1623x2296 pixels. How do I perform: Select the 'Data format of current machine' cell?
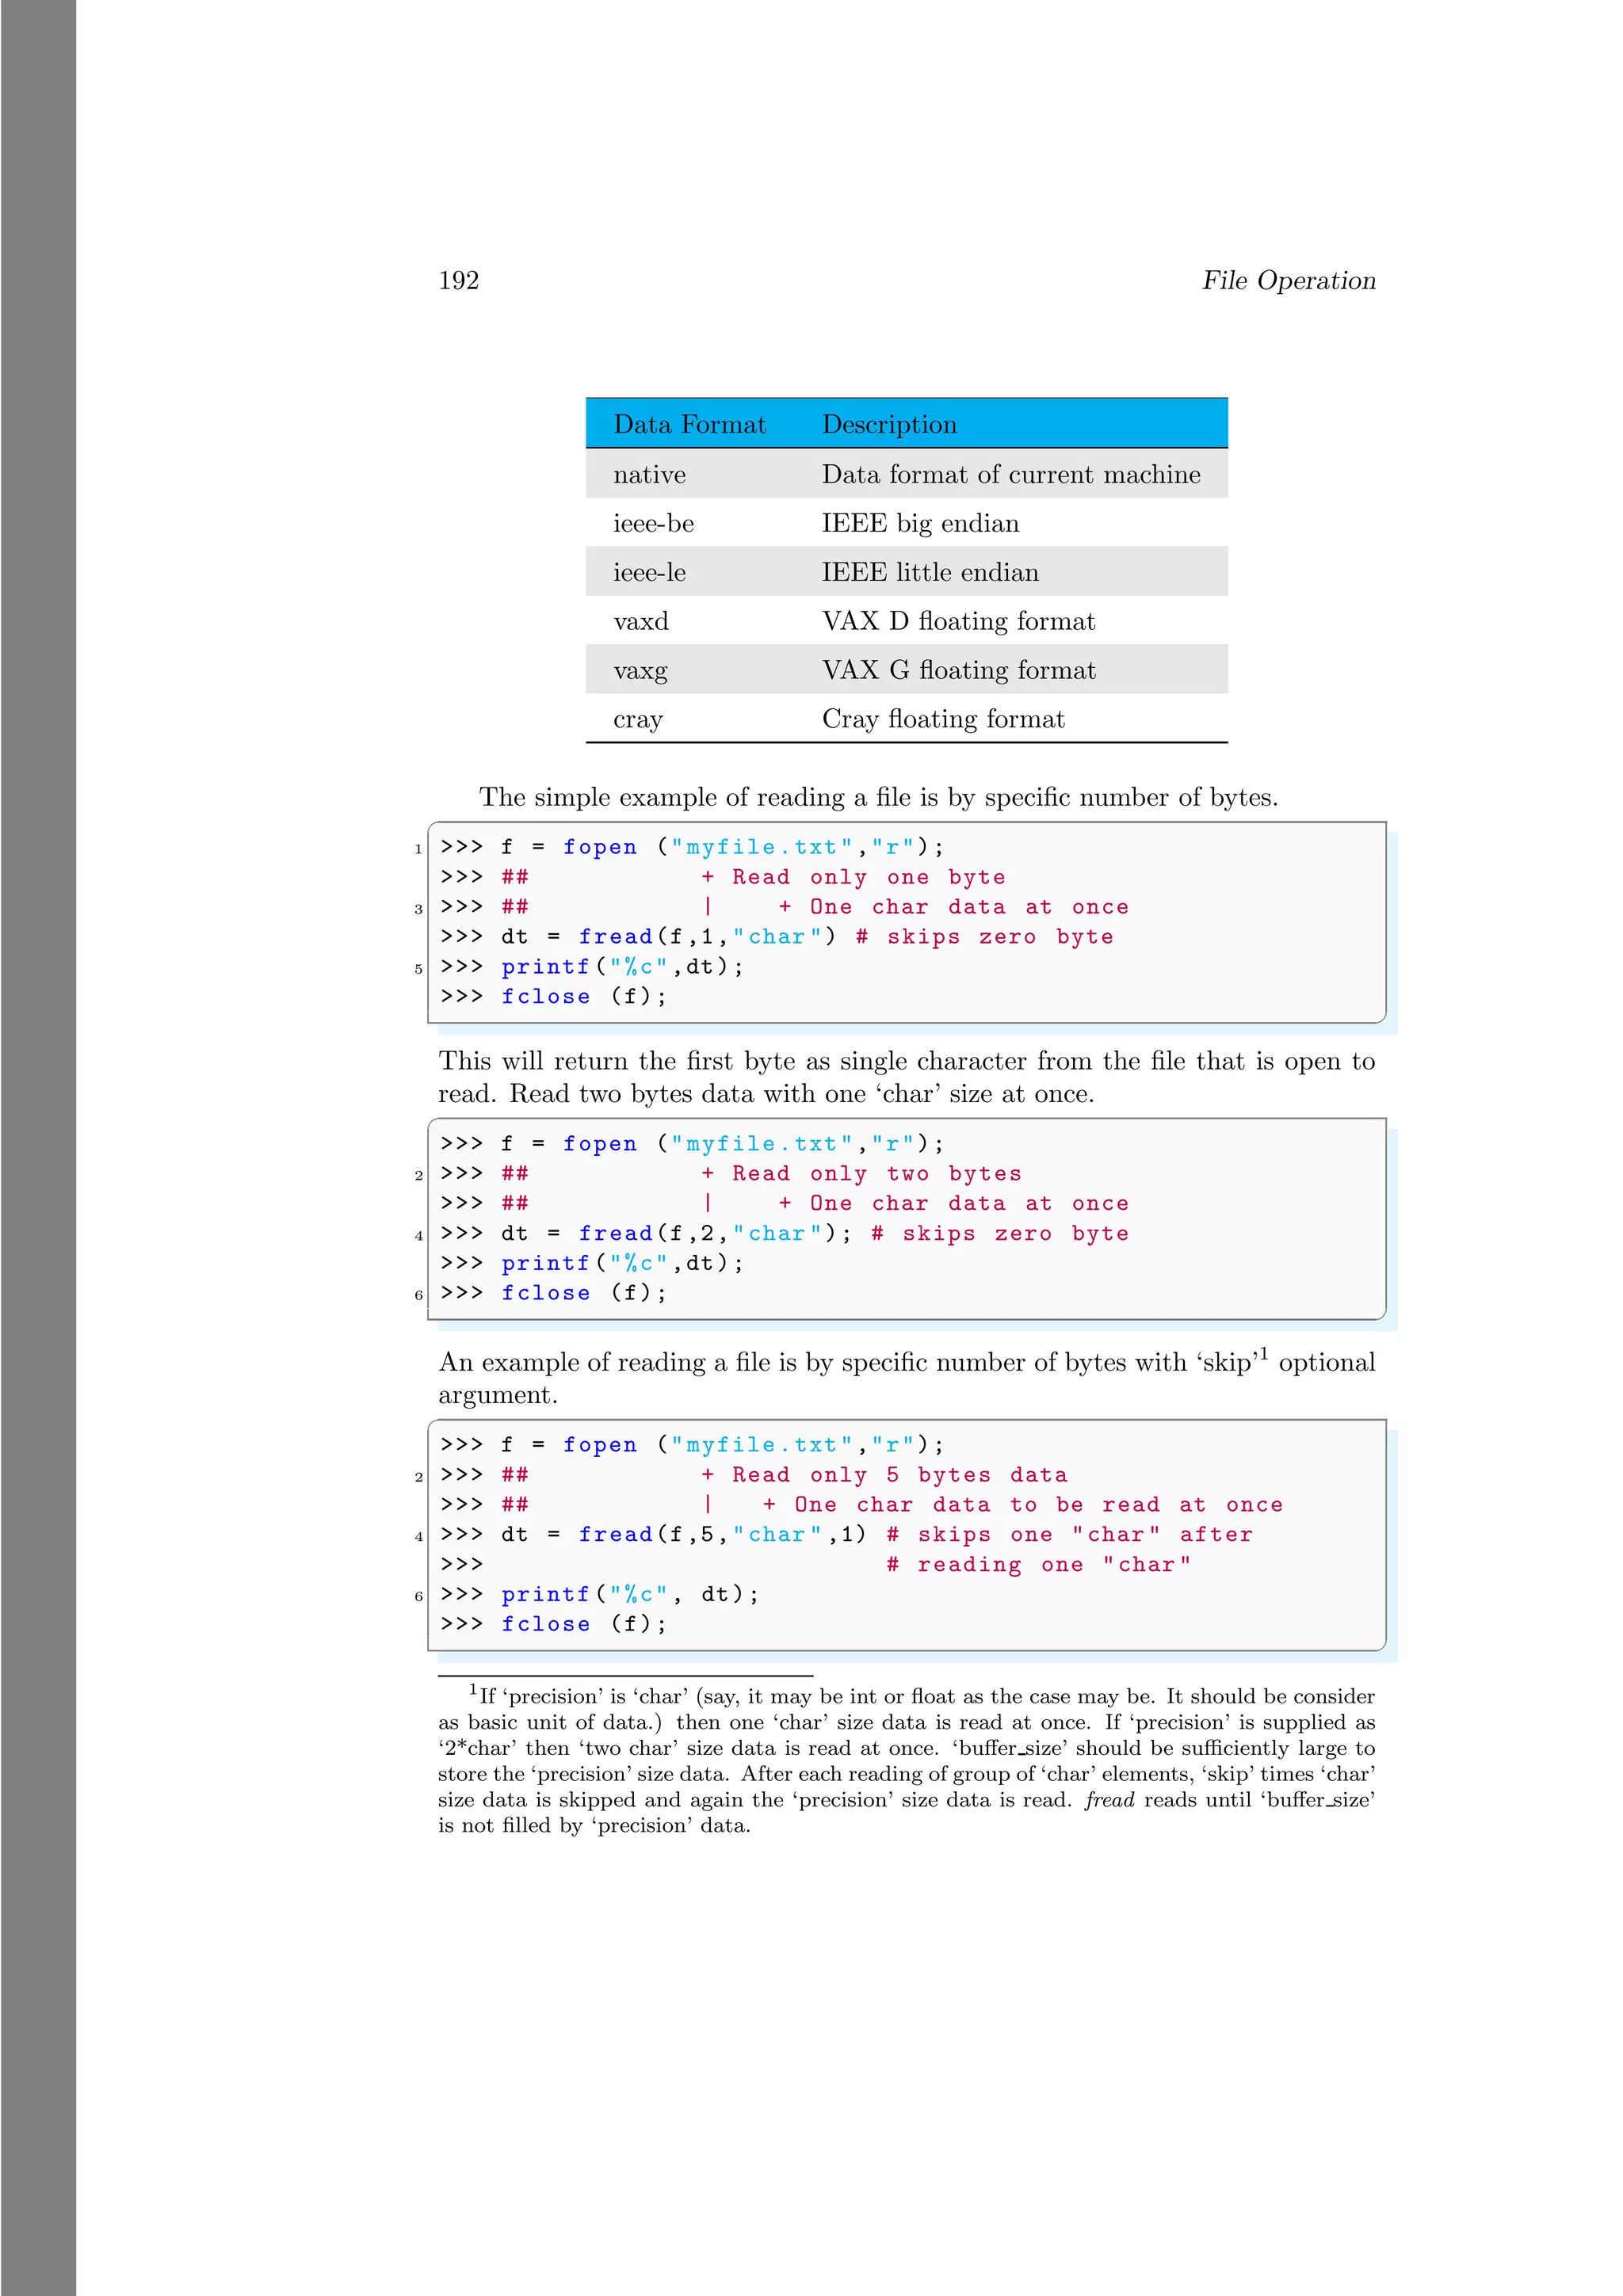[1011, 474]
